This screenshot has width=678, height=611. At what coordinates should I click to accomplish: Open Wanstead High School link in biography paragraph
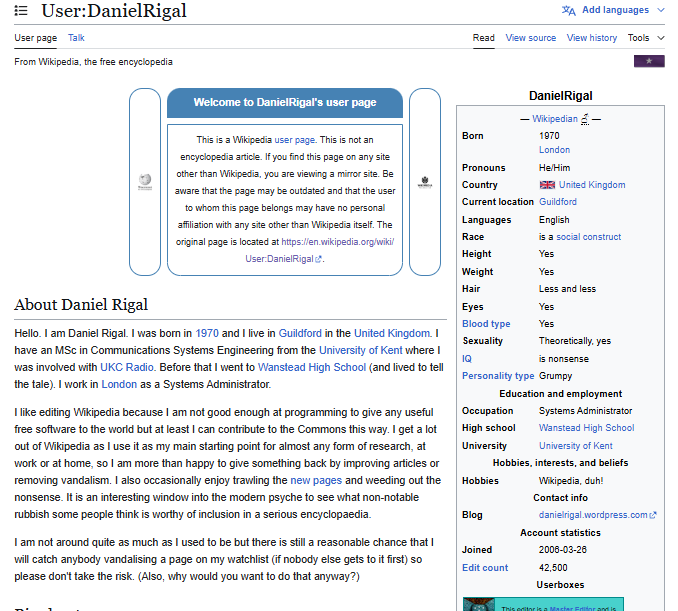pyautogui.click(x=312, y=368)
